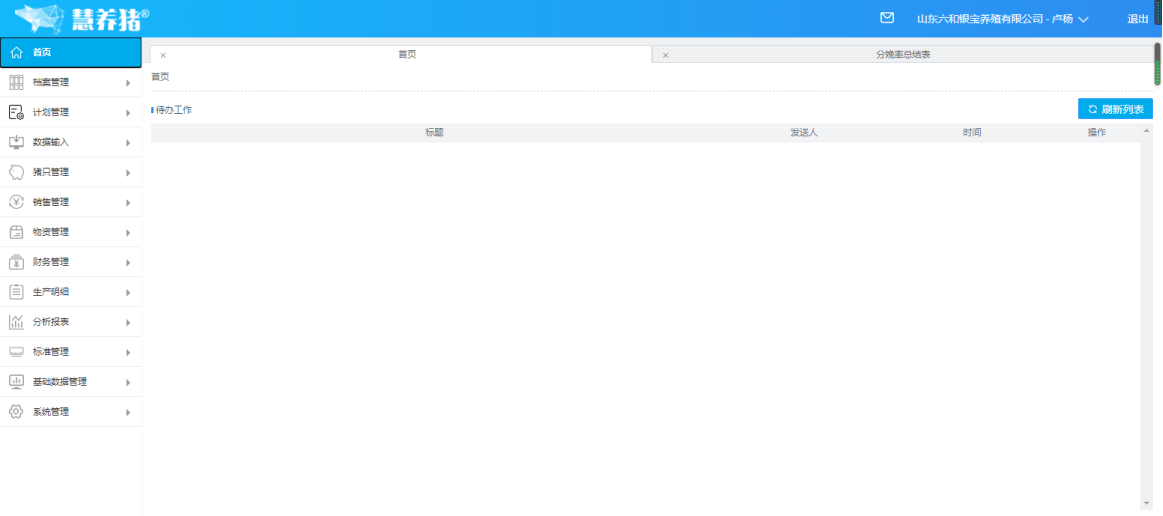Click the 刷新列表 button

point(1115,109)
